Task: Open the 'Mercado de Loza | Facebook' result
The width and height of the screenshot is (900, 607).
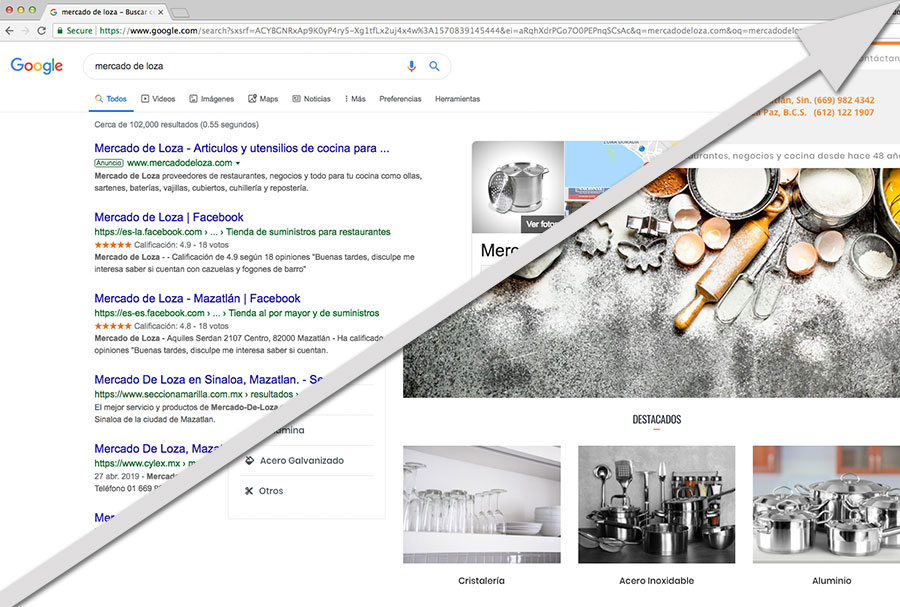Action: [x=169, y=217]
